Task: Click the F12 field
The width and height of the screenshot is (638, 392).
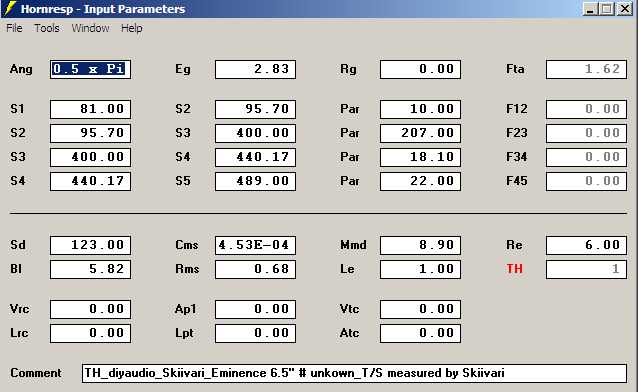Action: click(x=586, y=109)
